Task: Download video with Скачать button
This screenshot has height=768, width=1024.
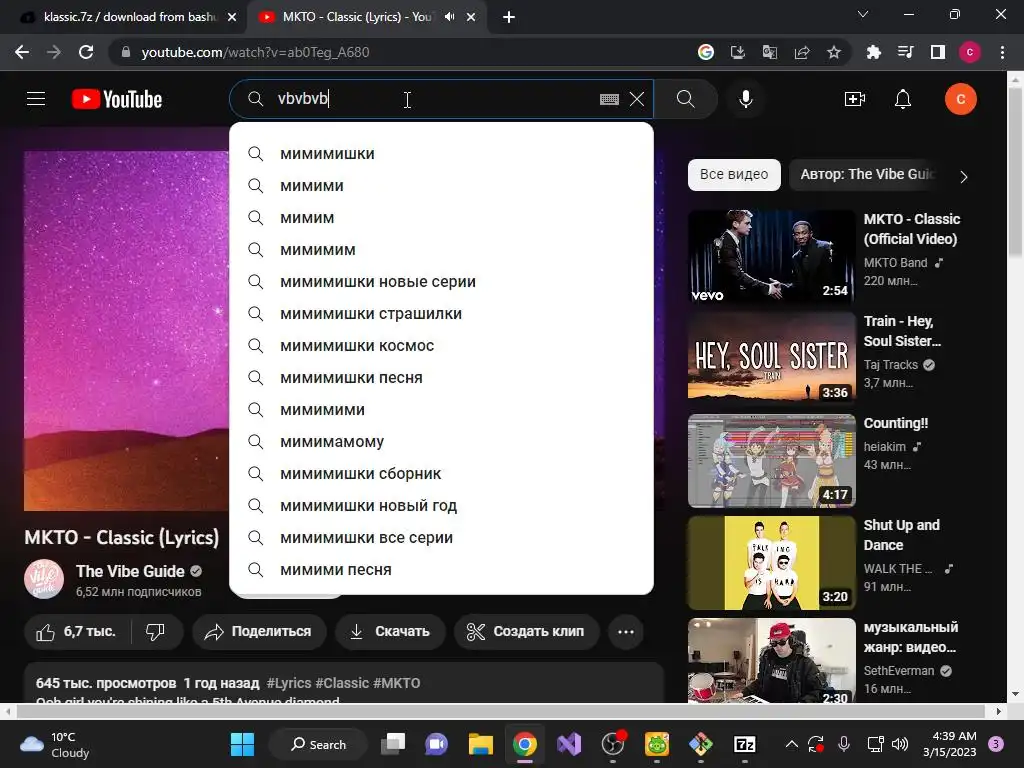Action: point(390,632)
